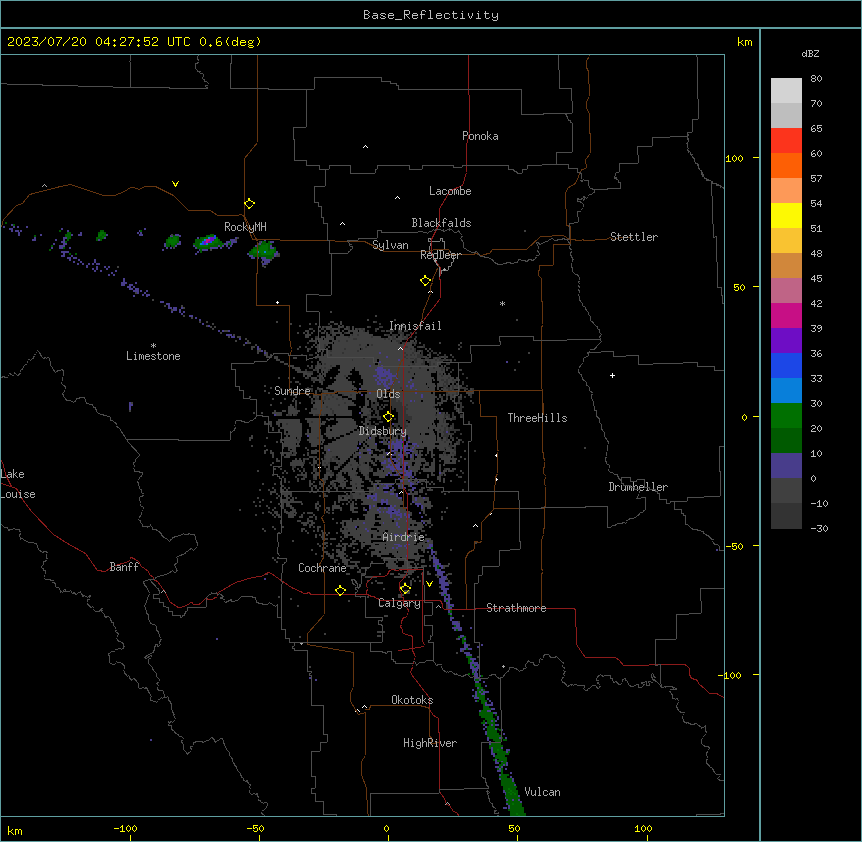Click the yellow diamond marker between Olds and Didsbury
Viewport: 862px width, 842px height.
click(389, 417)
